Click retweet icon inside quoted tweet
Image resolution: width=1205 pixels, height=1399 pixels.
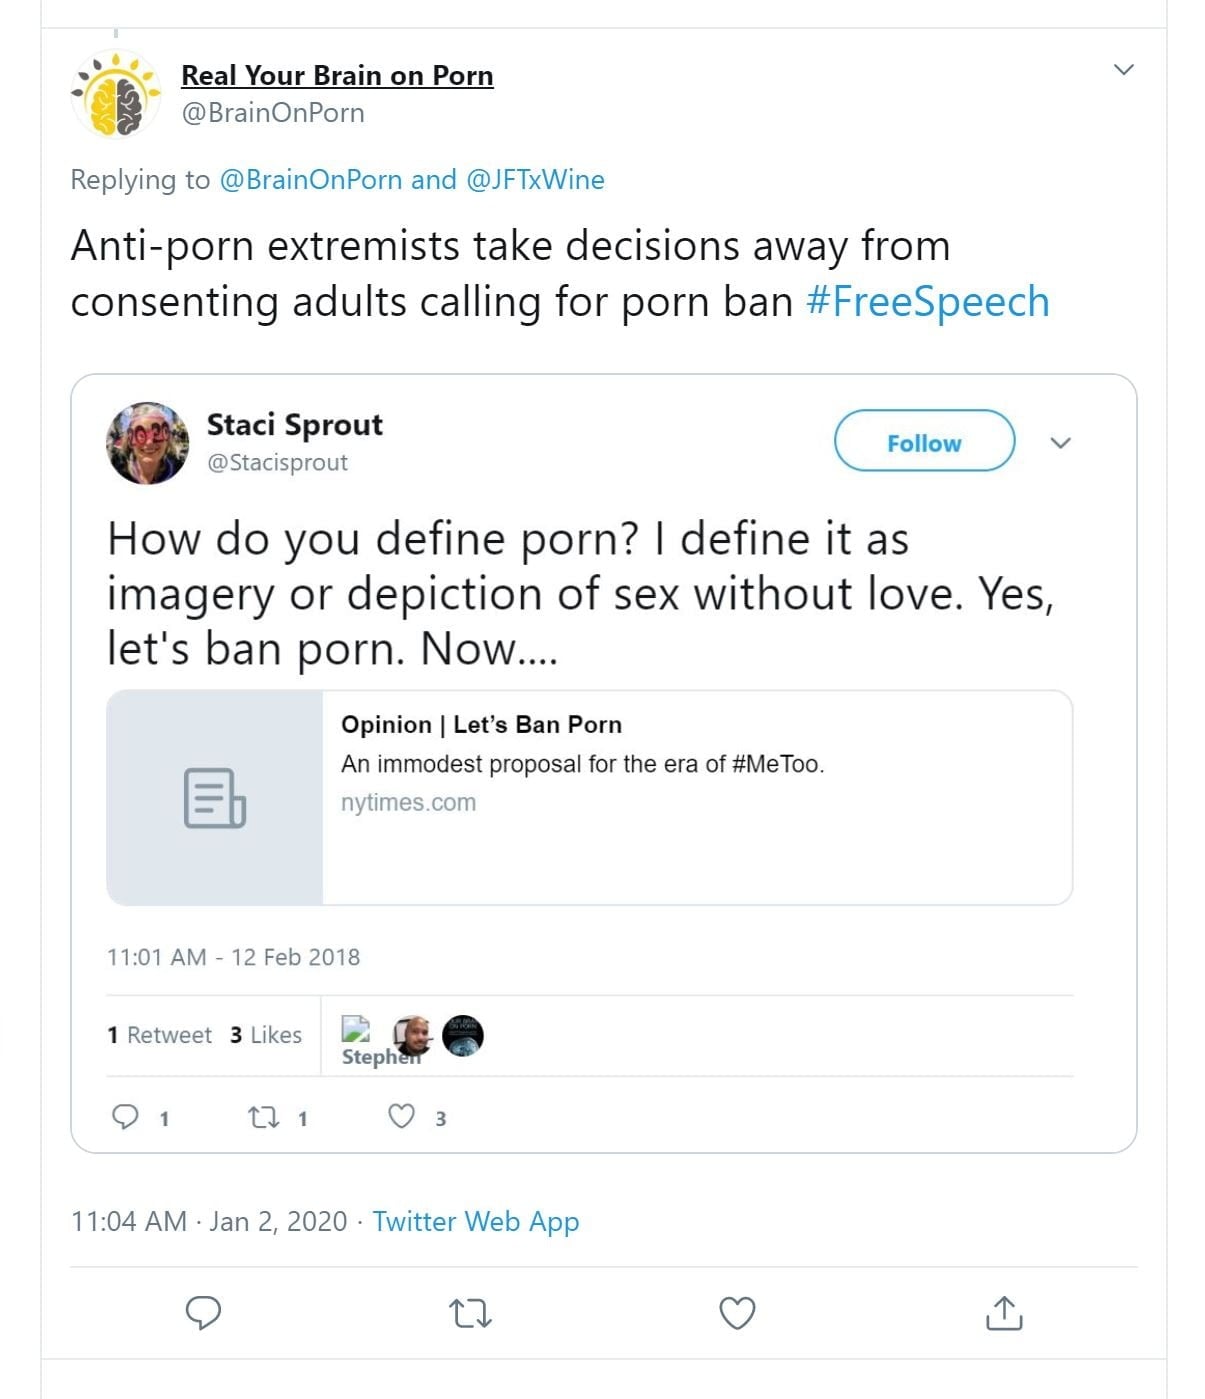(x=264, y=1116)
